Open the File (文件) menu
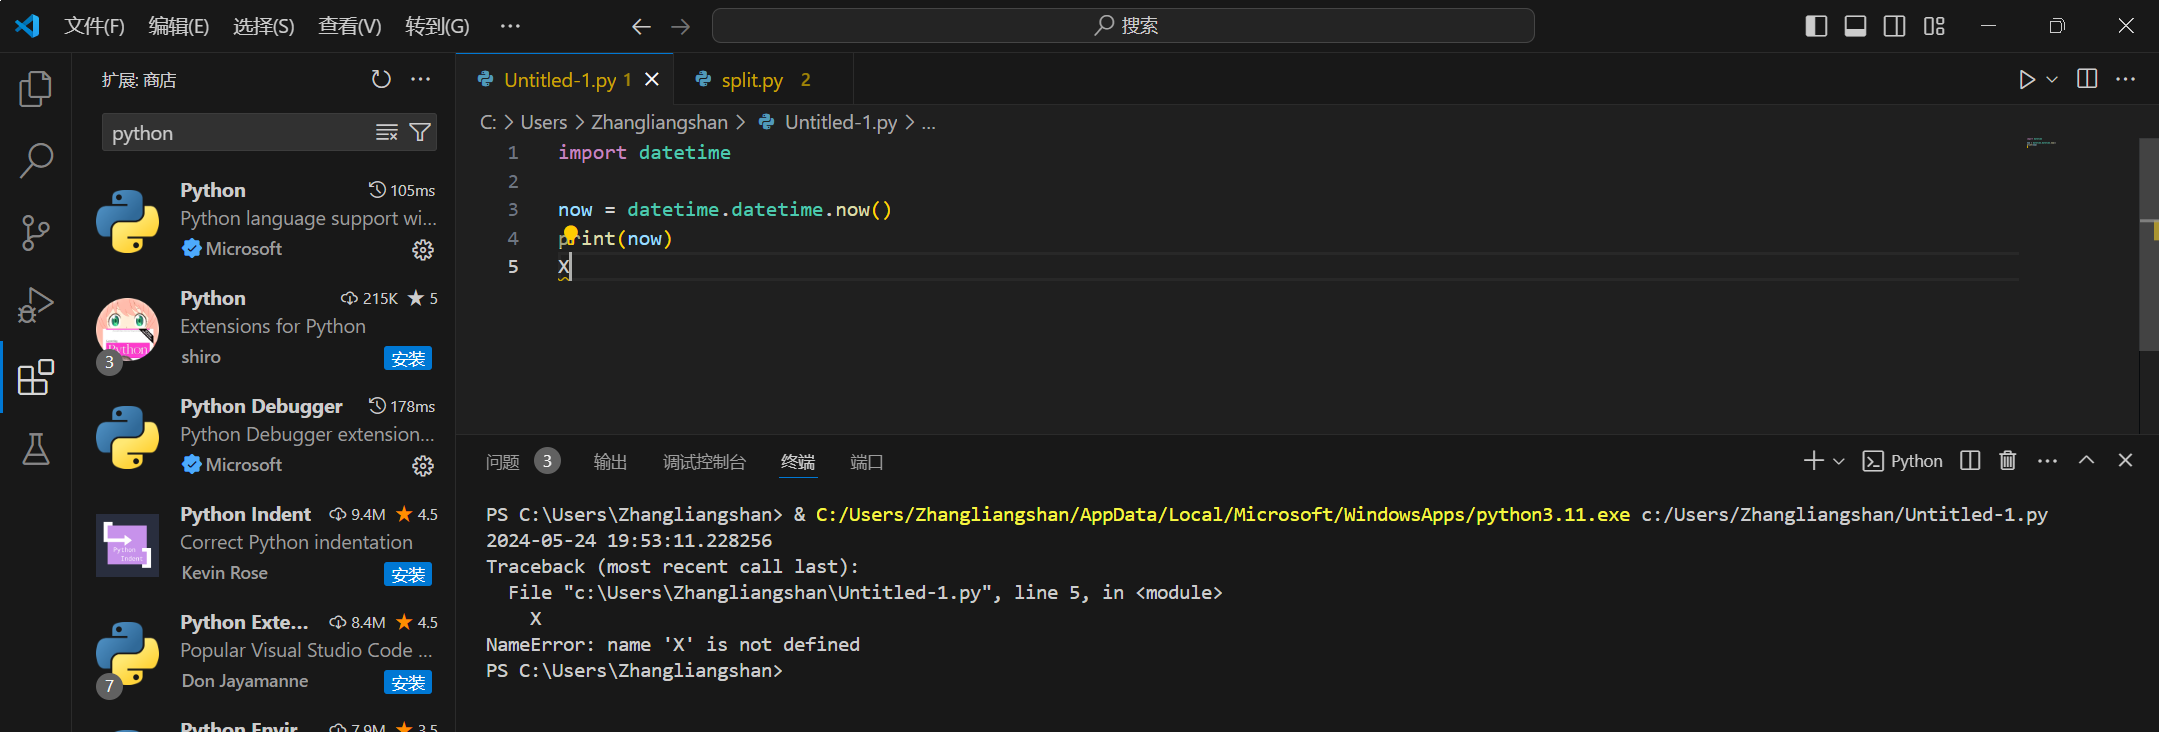The height and width of the screenshot is (732, 2159). tap(95, 26)
